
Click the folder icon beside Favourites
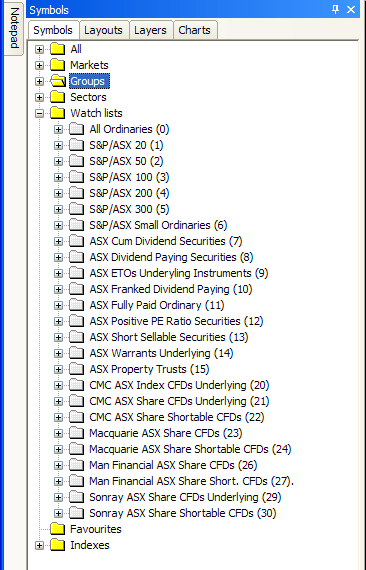57,529
